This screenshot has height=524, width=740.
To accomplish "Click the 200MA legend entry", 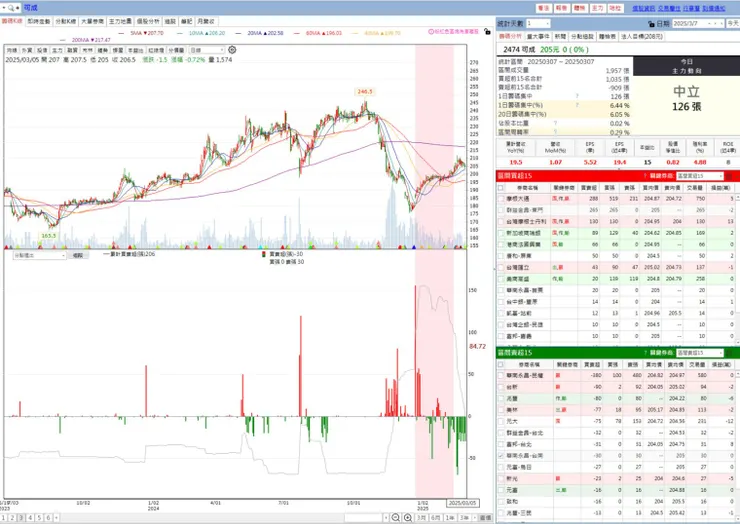I will 86,40.
